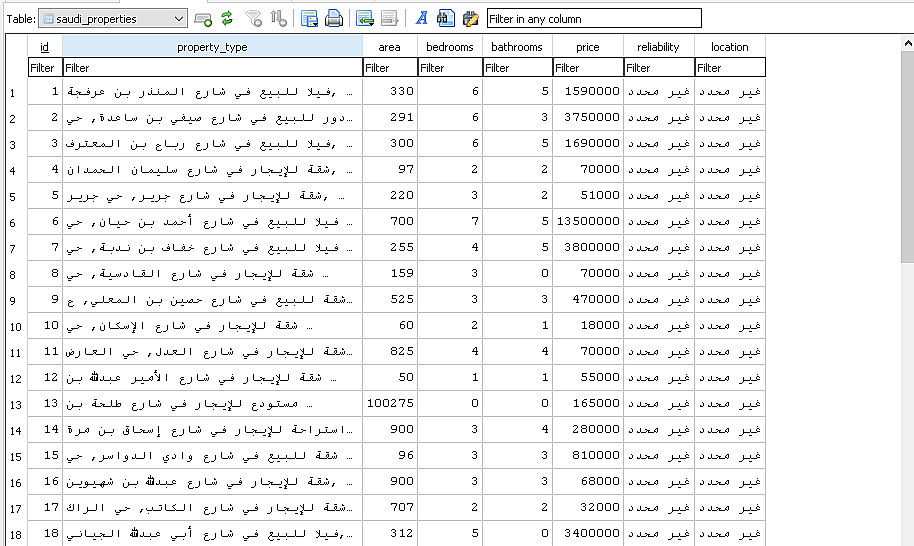Screen dimensions: 914x546
Task: Save the table as currently displayed
Action: (309, 19)
